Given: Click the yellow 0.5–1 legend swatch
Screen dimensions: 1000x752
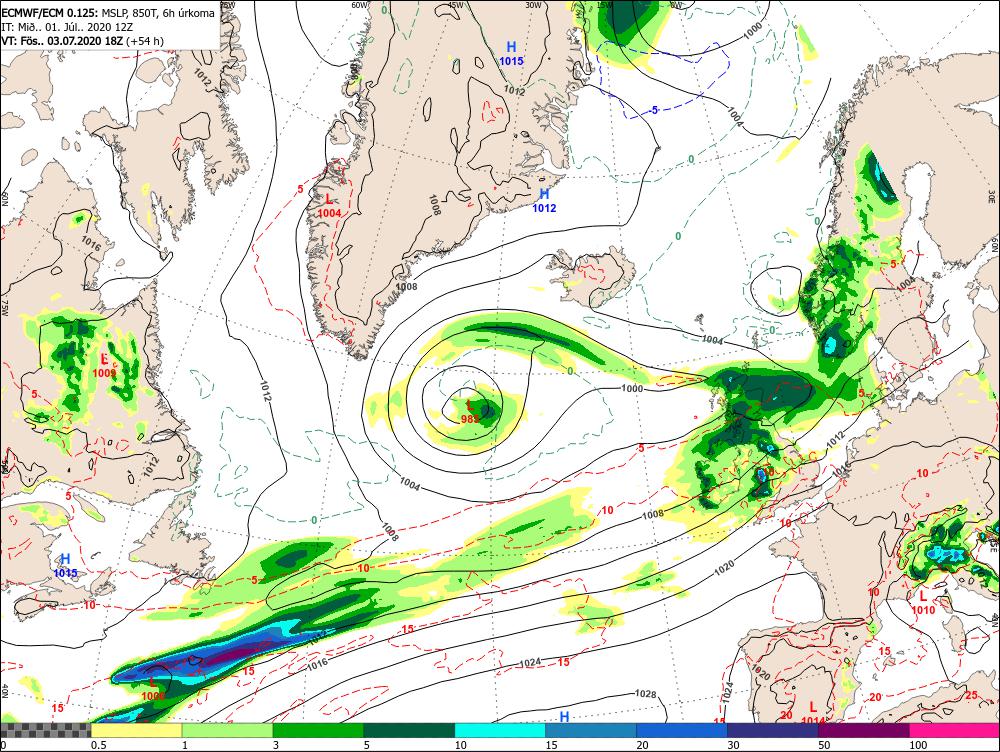Looking at the screenshot, I should click(x=136, y=730).
